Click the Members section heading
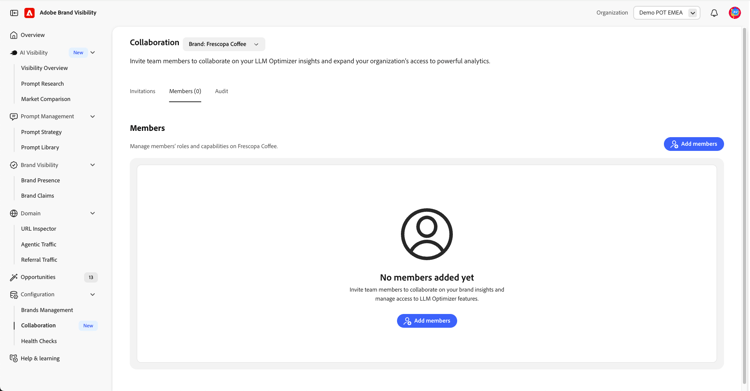 [147, 128]
